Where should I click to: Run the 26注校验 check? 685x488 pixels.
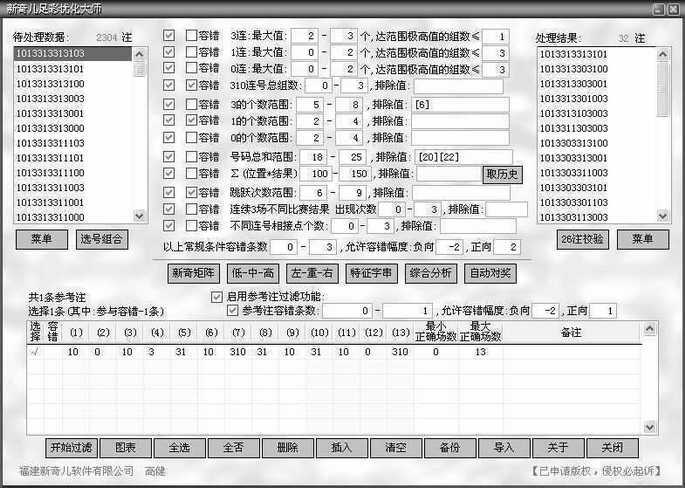pos(580,239)
